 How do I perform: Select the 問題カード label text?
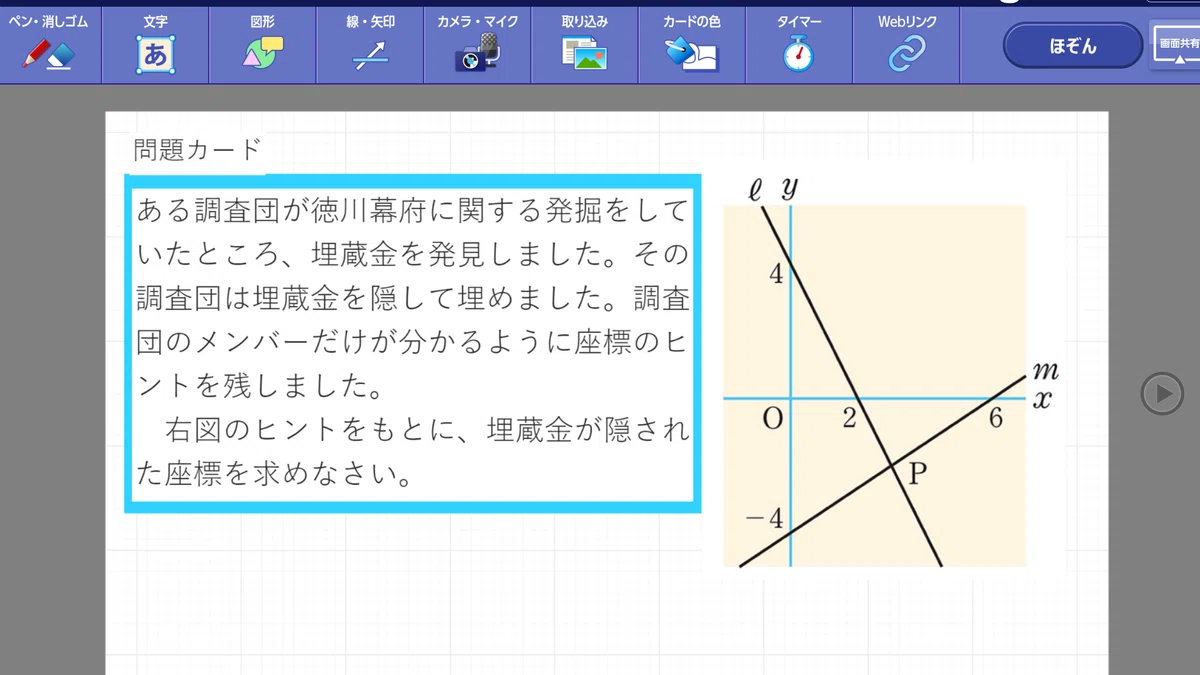(197, 150)
